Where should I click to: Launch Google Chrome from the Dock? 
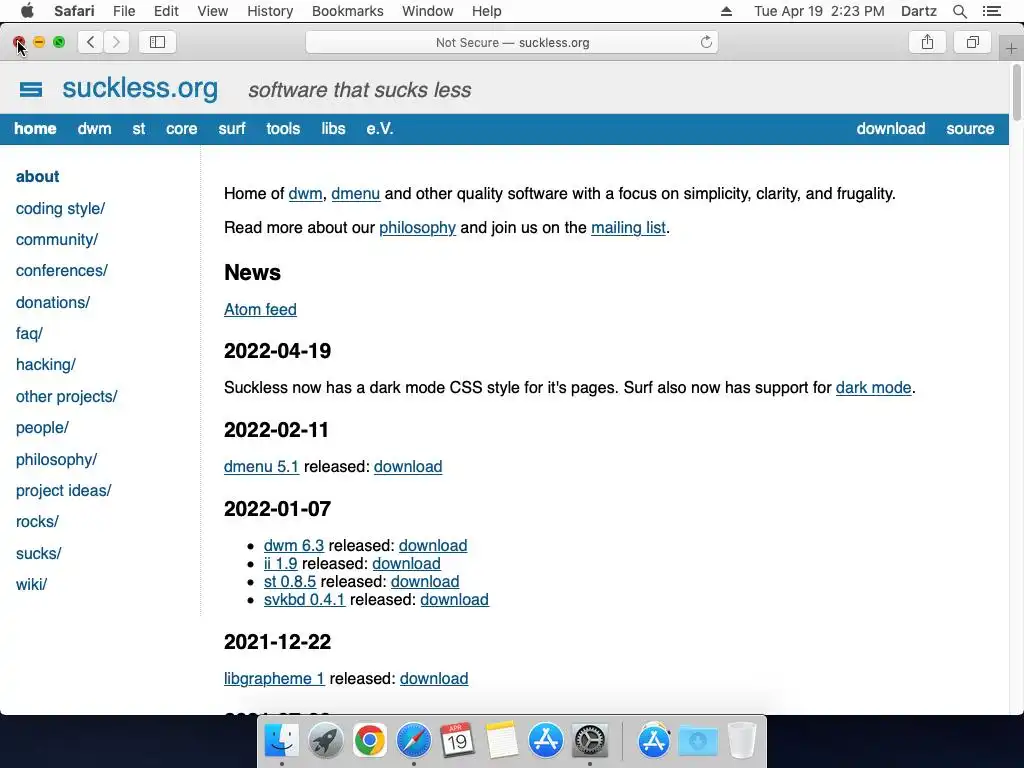(370, 740)
